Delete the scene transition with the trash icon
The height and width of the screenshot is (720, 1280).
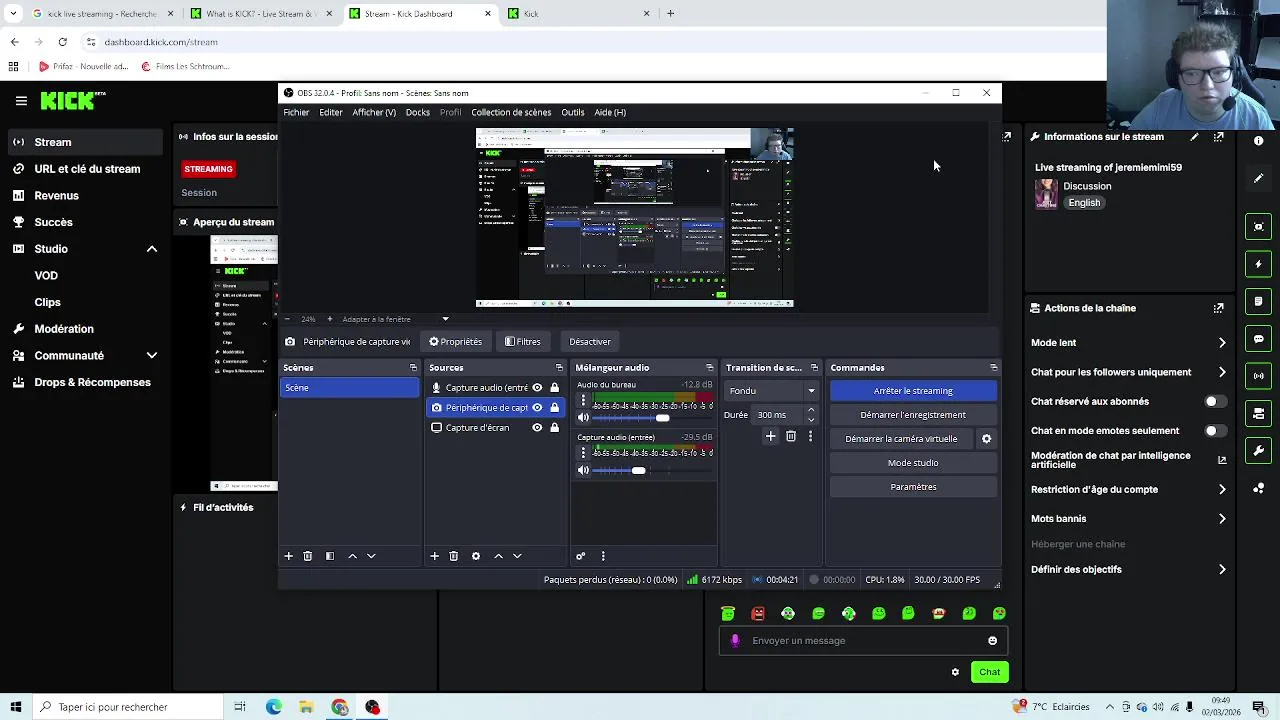pyautogui.click(x=791, y=436)
